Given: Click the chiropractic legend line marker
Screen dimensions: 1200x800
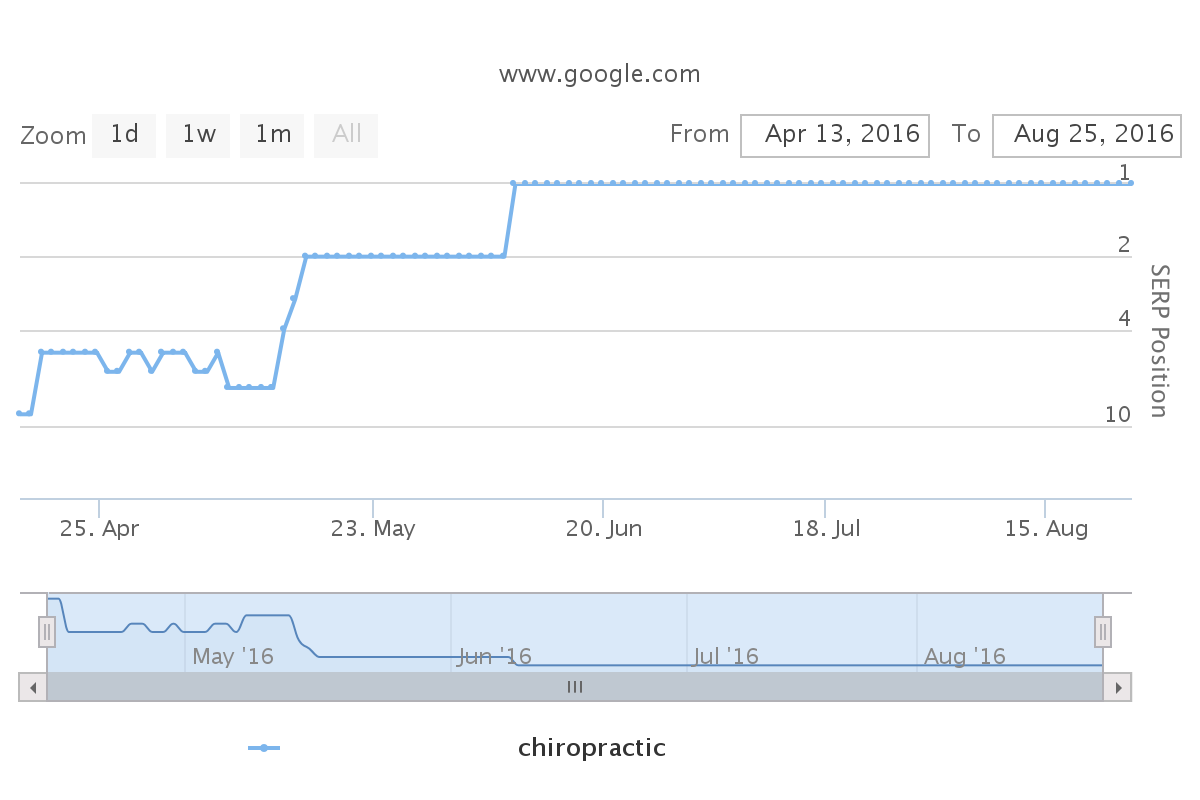Looking at the screenshot, I should click(x=264, y=748).
